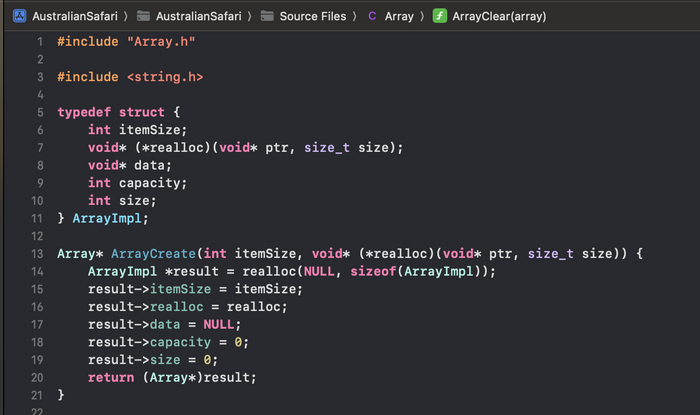This screenshot has height=415, width=700.
Task: Click NULL value on line 17
Action: click(x=219, y=324)
